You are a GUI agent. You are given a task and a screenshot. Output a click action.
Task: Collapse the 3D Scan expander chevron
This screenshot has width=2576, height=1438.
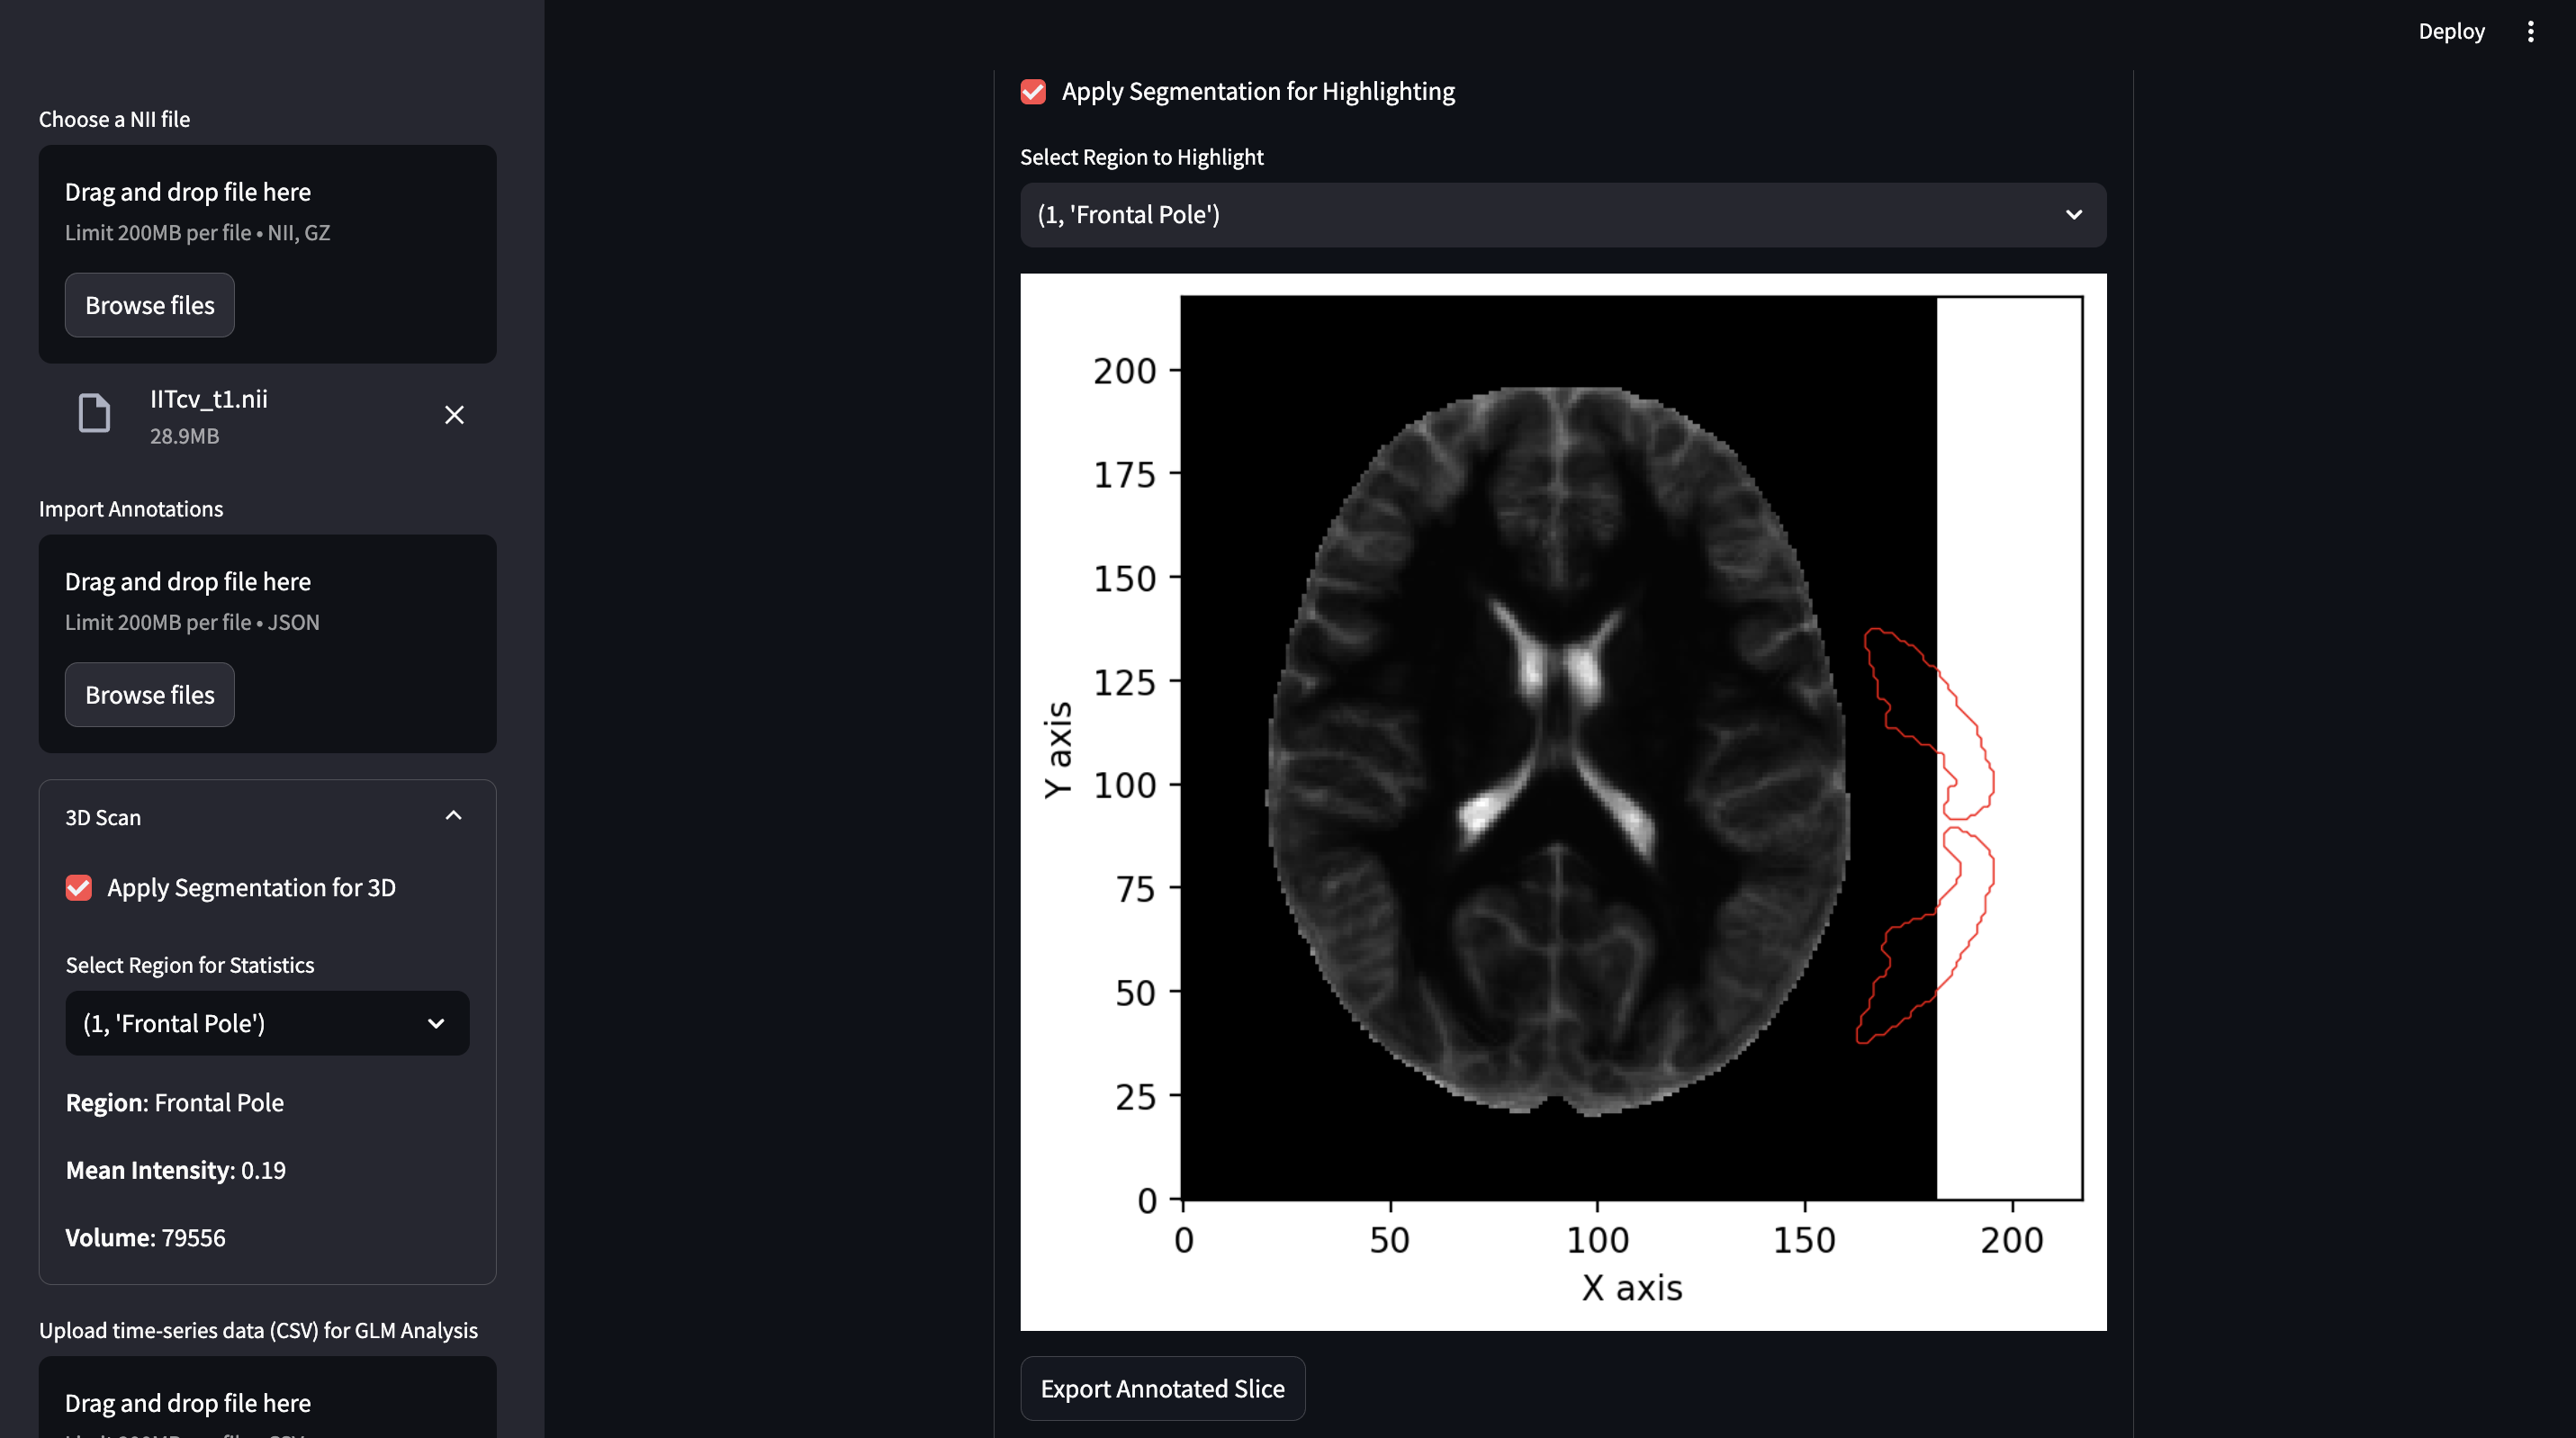[x=453, y=816]
